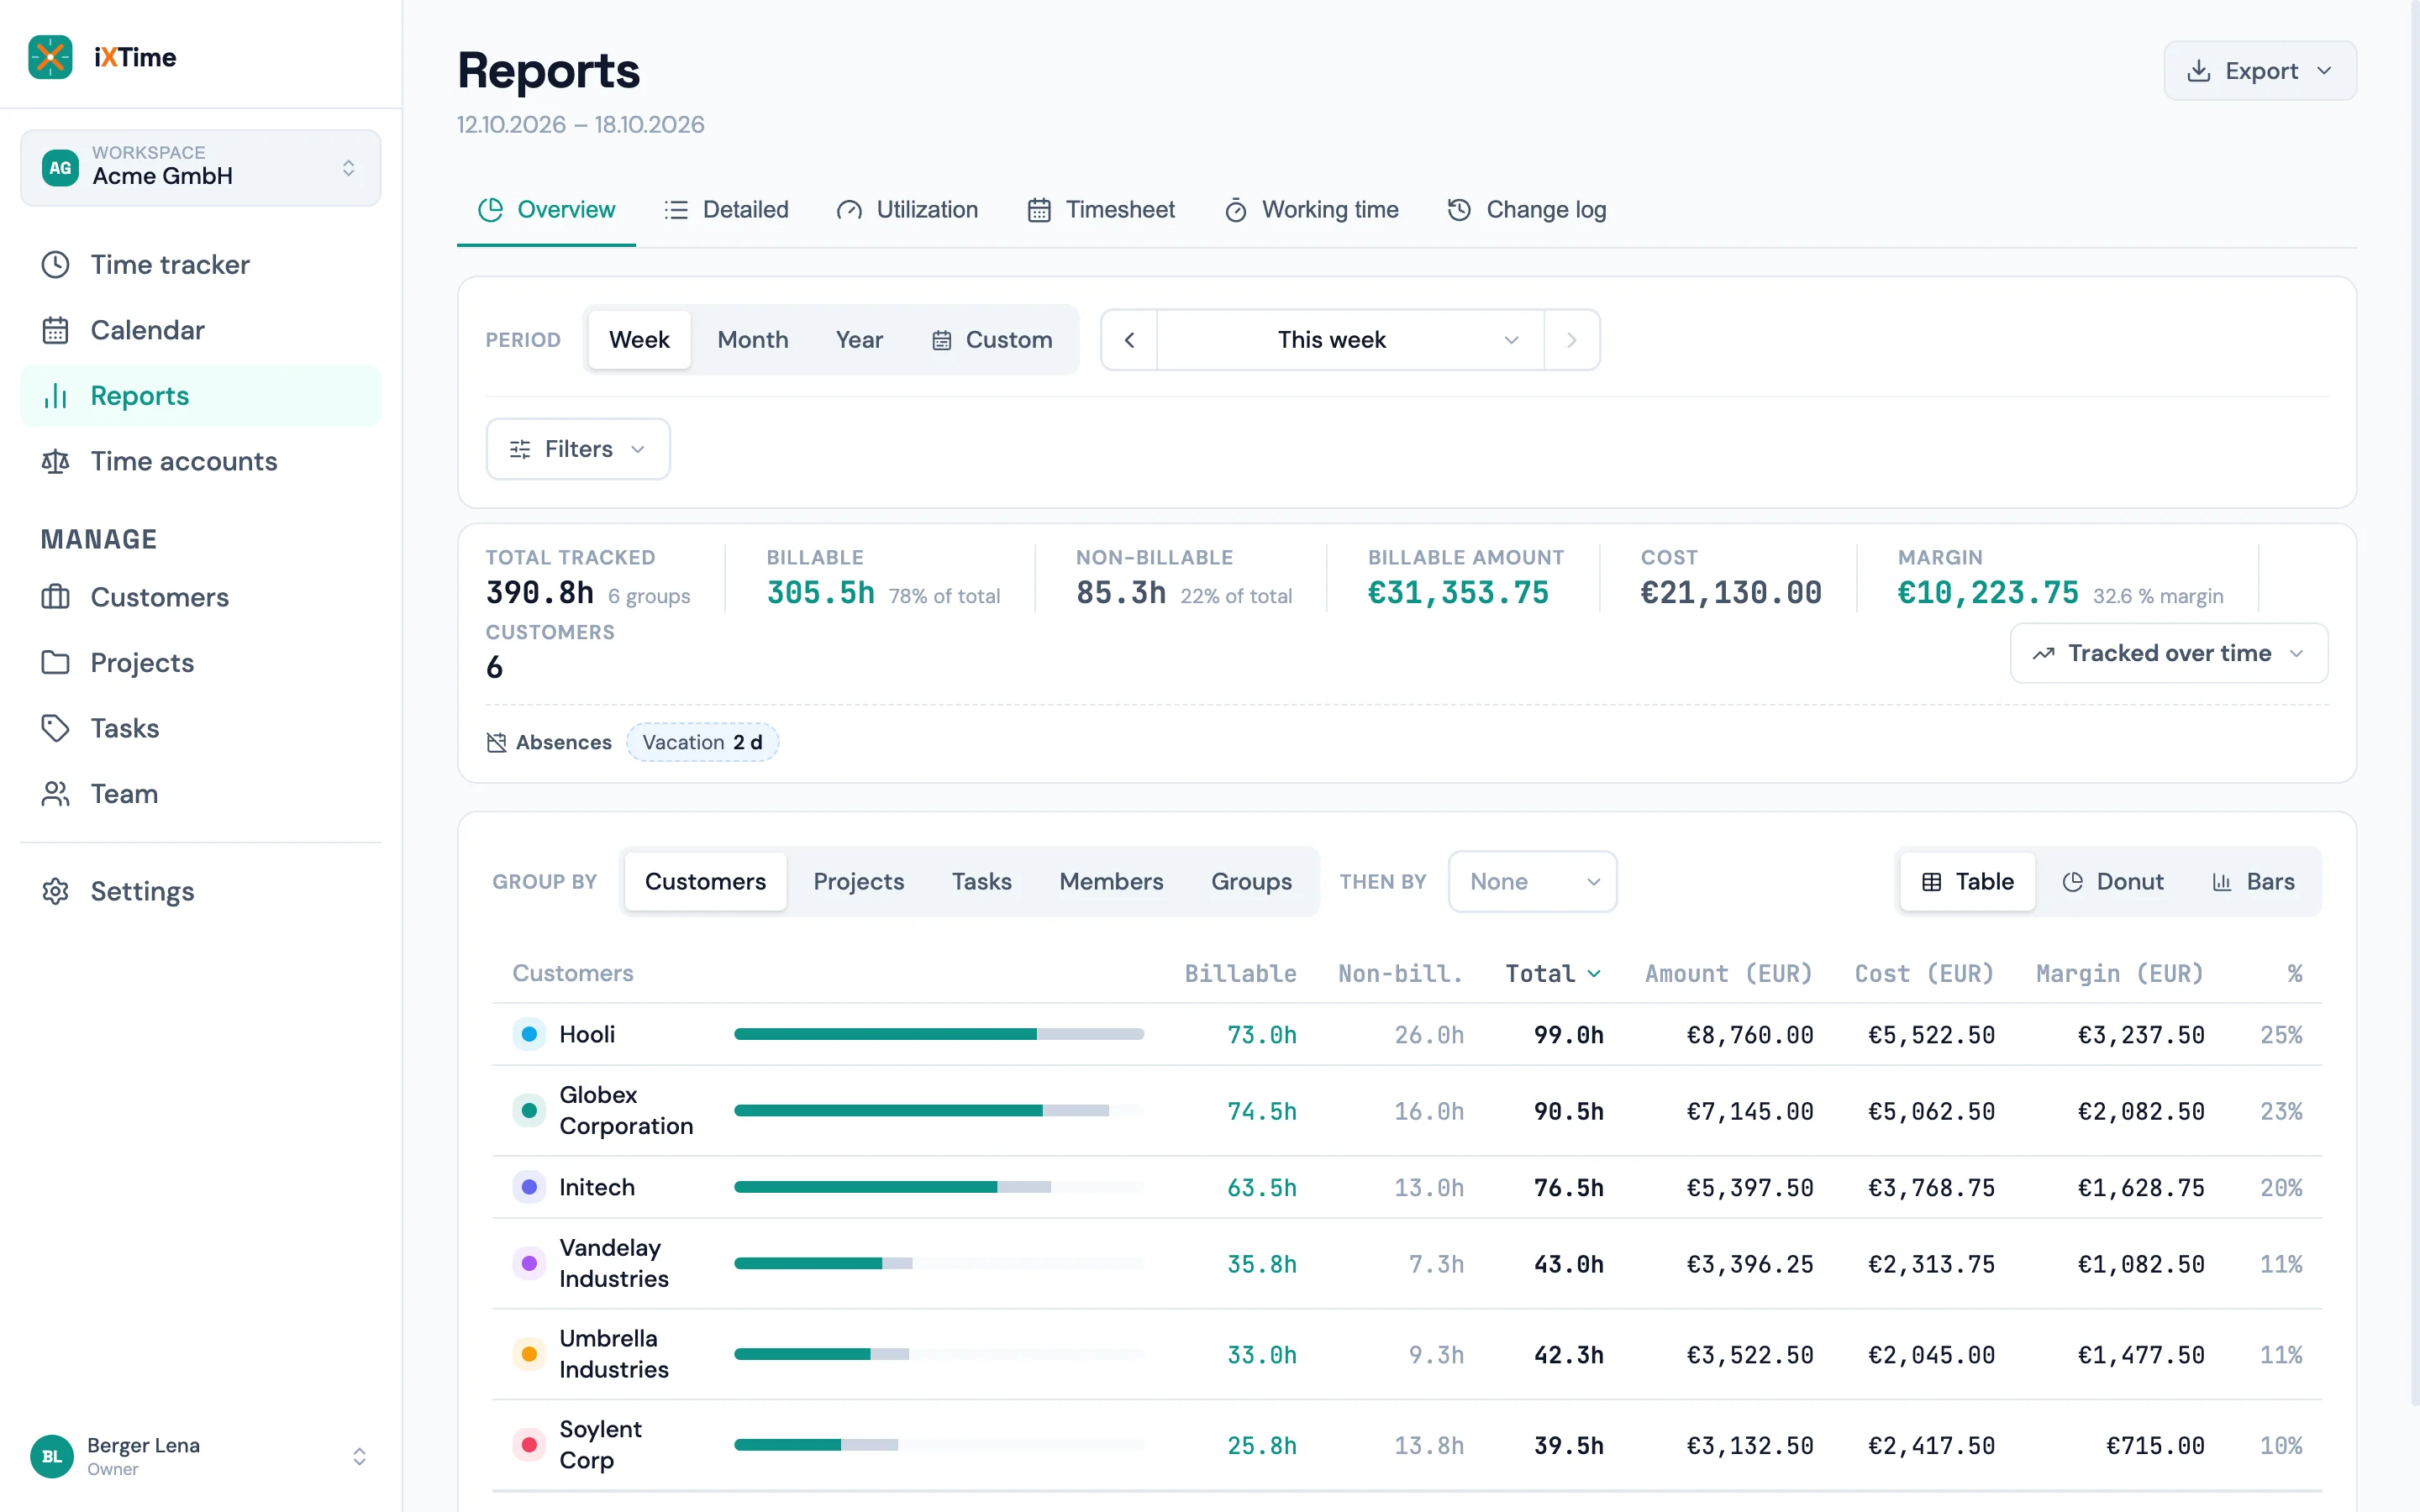
Task: Open Tracked over time dropdown
Action: [x=2168, y=653]
